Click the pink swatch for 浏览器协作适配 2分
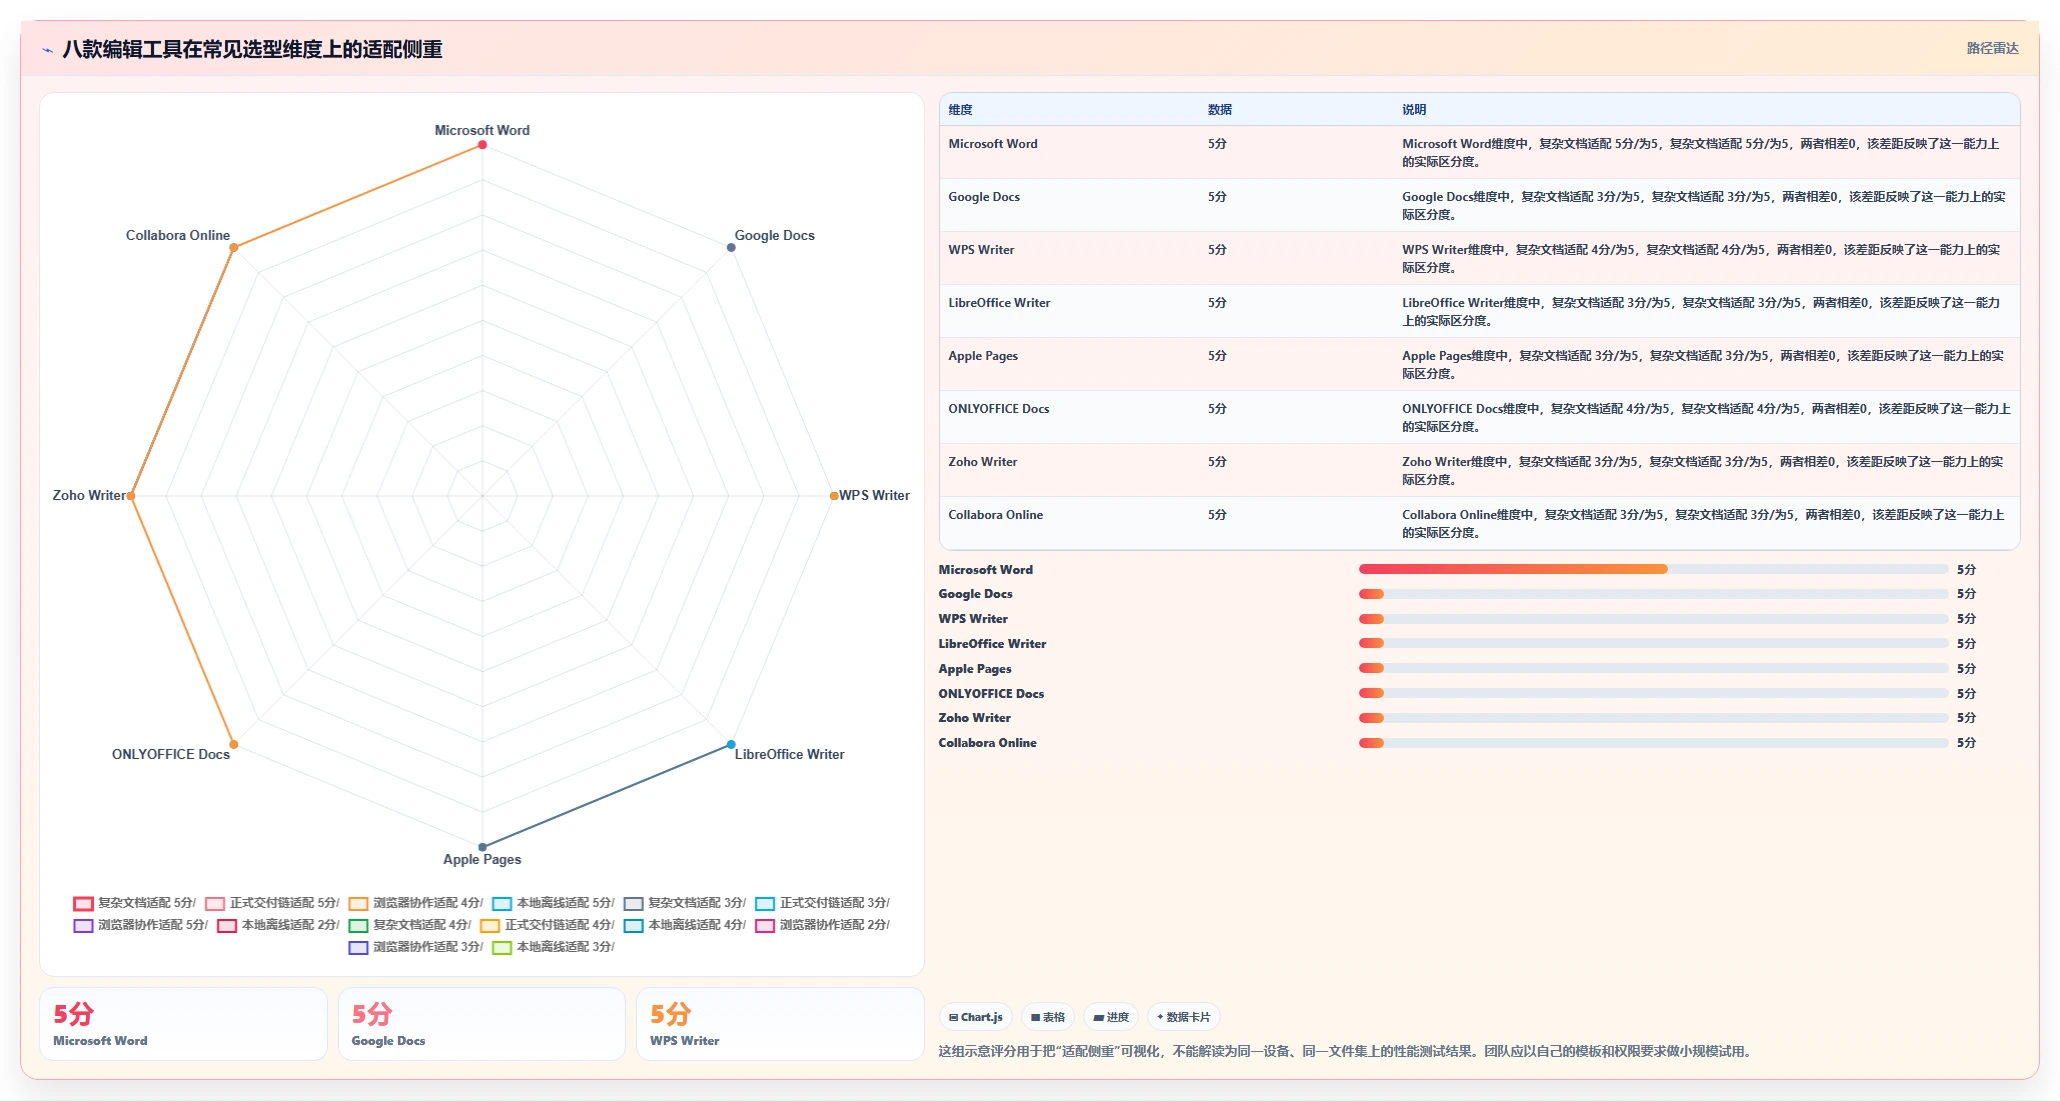Viewport: 2060px width, 1101px height. click(x=765, y=926)
